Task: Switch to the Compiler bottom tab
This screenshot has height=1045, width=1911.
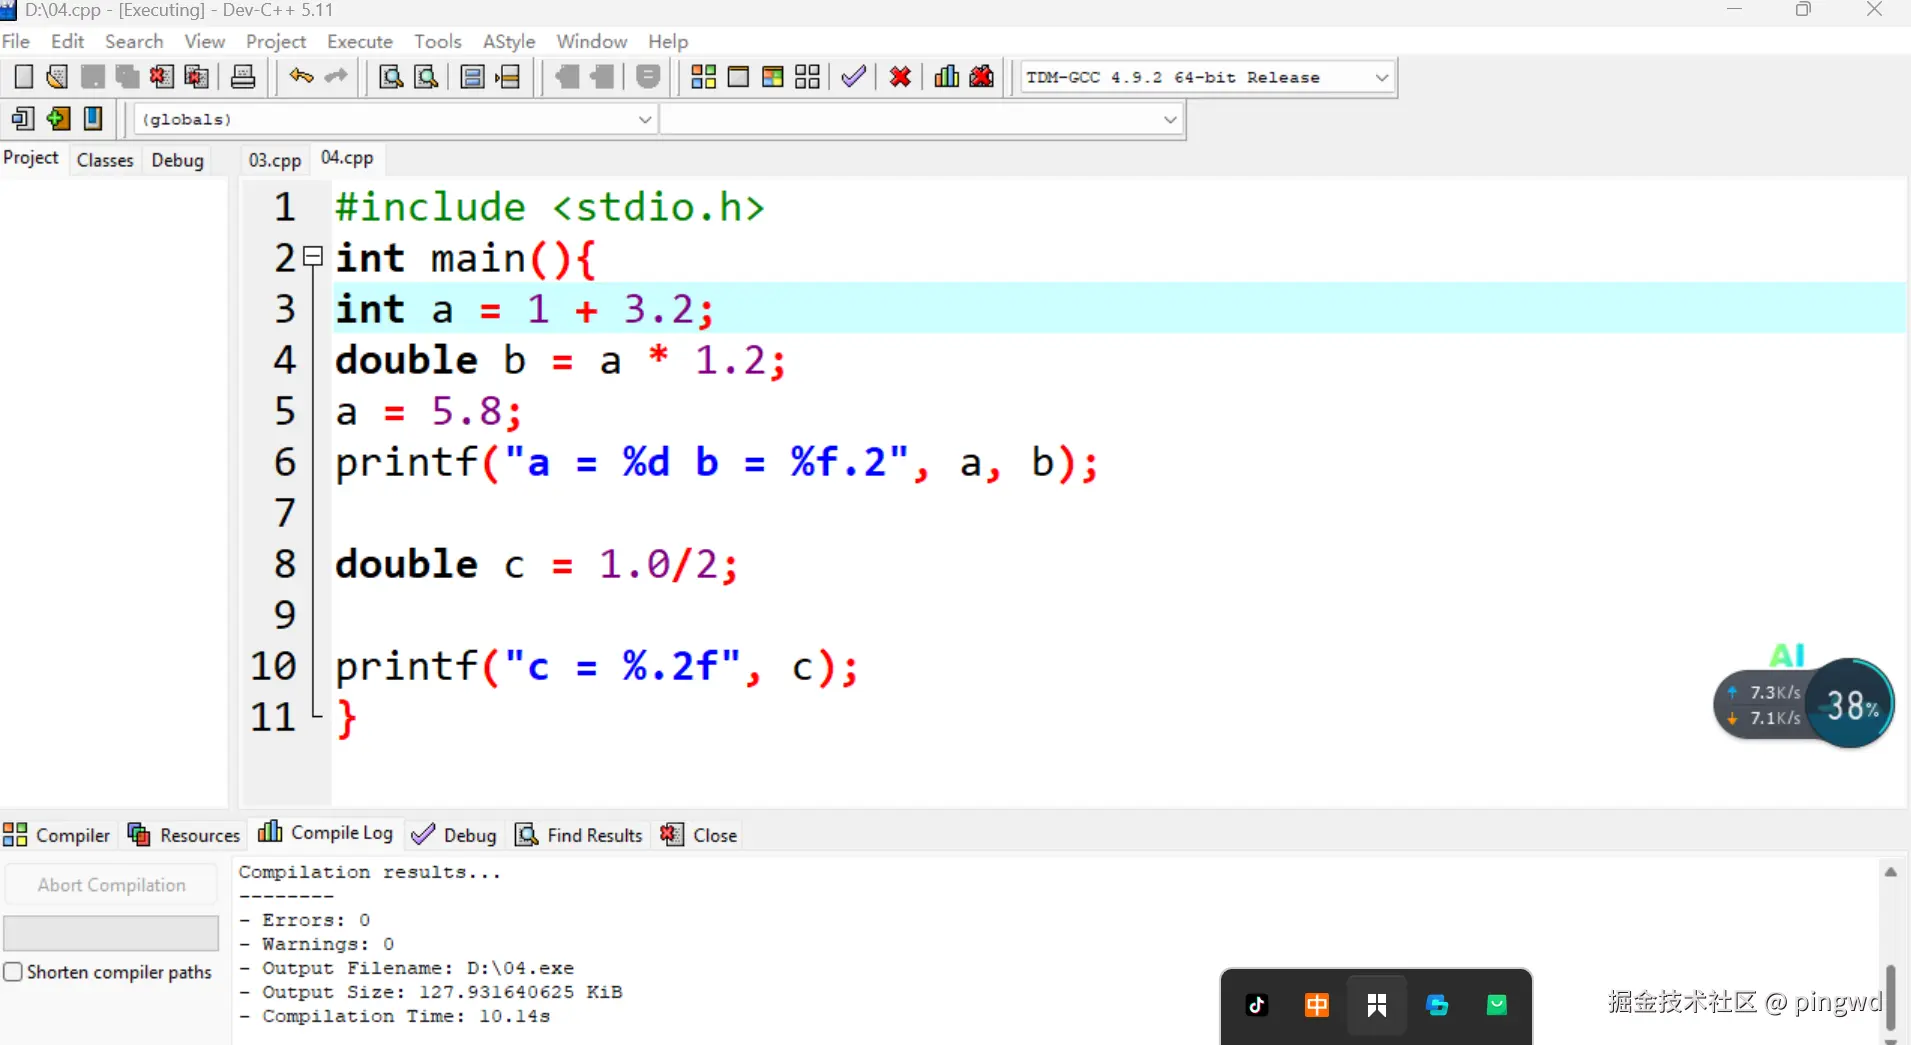Action: [x=57, y=835]
